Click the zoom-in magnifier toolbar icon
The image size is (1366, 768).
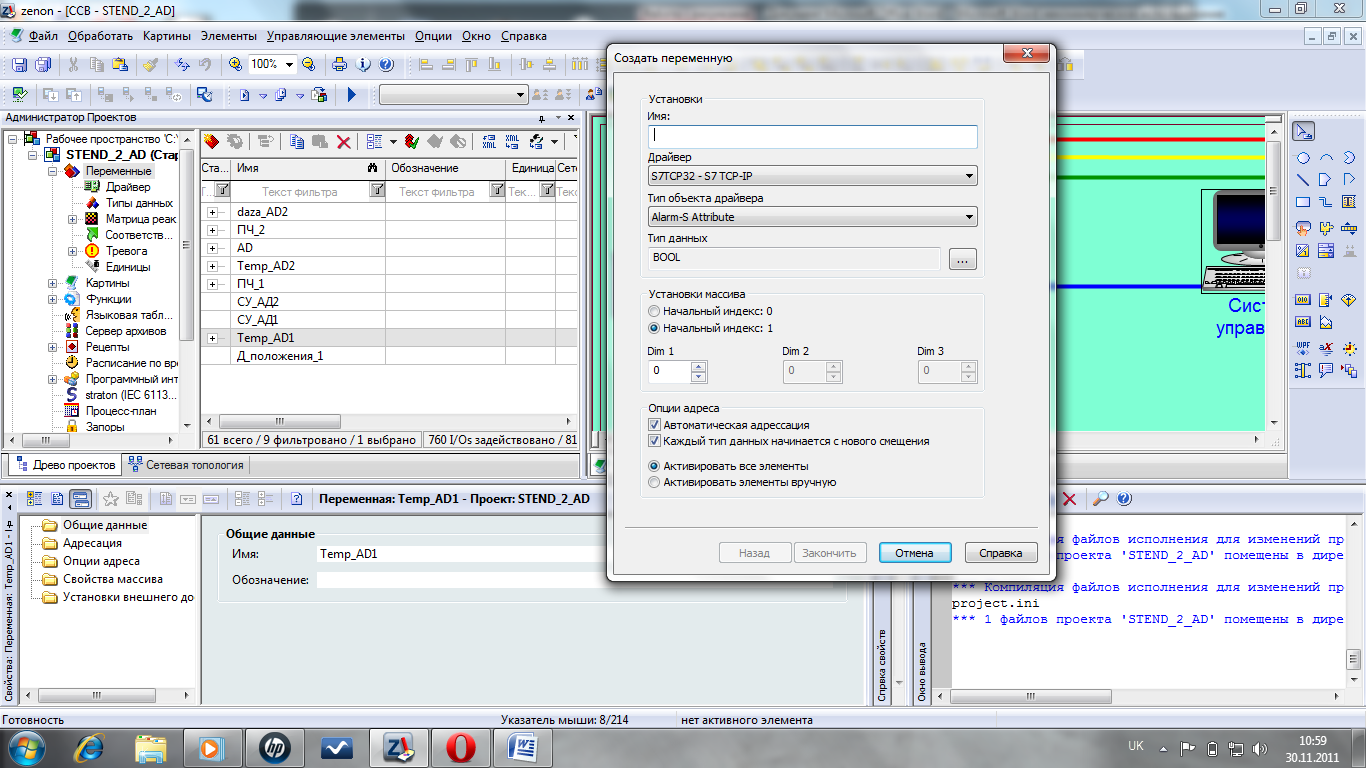(x=235, y=65)
